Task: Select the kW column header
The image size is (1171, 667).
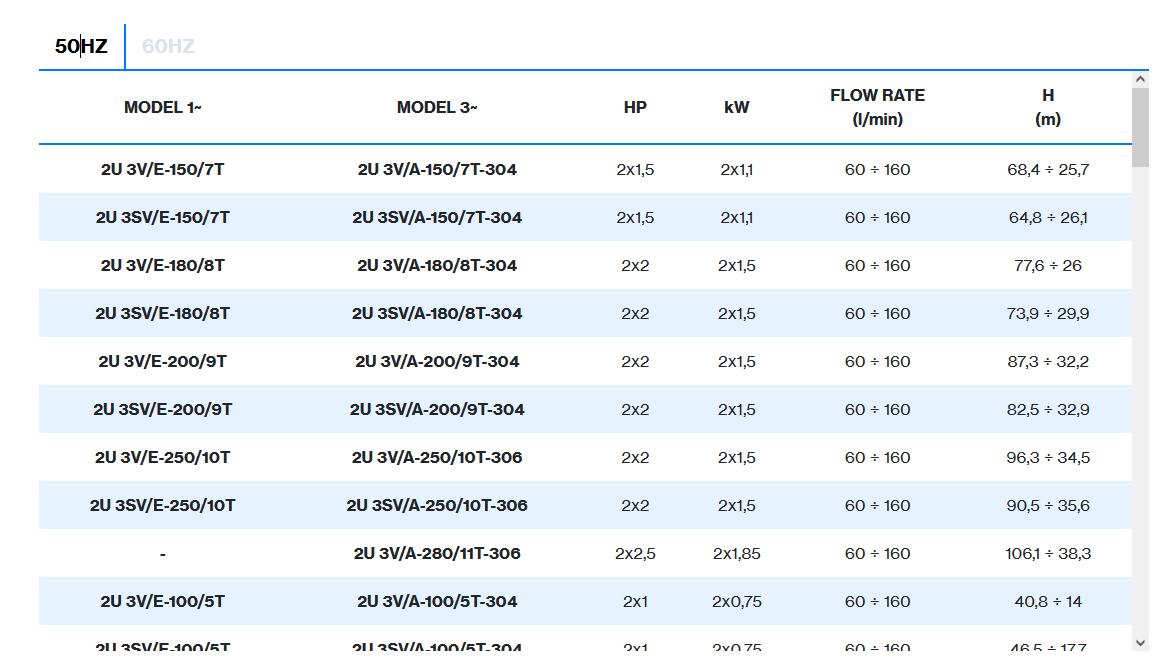Action: (x=736, y=107)
